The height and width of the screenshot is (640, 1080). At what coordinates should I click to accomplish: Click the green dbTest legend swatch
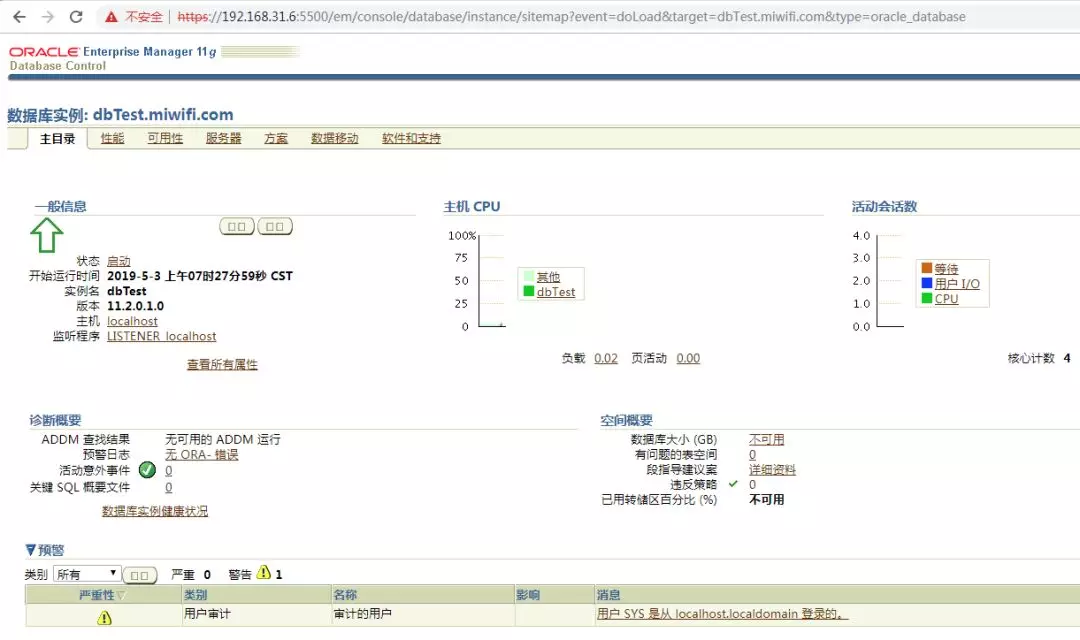pos(529,291)
